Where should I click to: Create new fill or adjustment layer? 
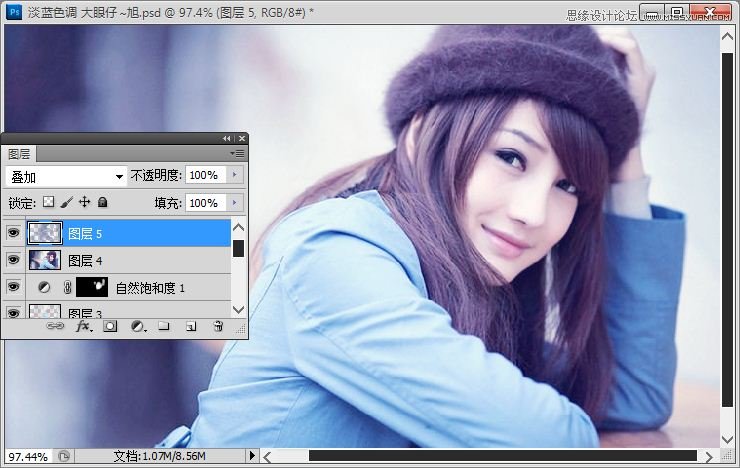click(x=138, y=326)
